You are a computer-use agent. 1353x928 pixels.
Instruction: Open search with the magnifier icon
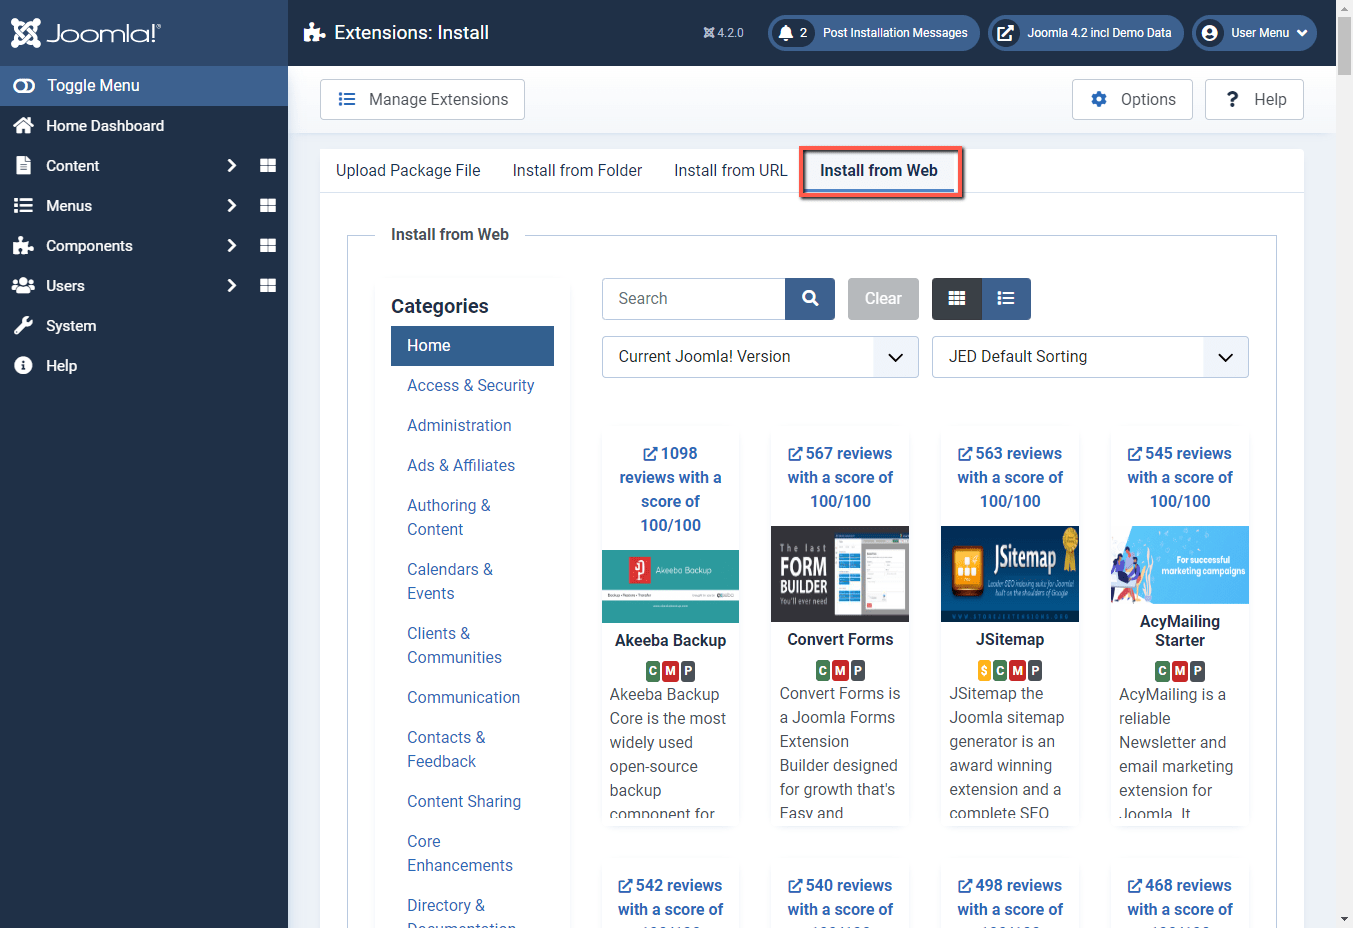809,298
